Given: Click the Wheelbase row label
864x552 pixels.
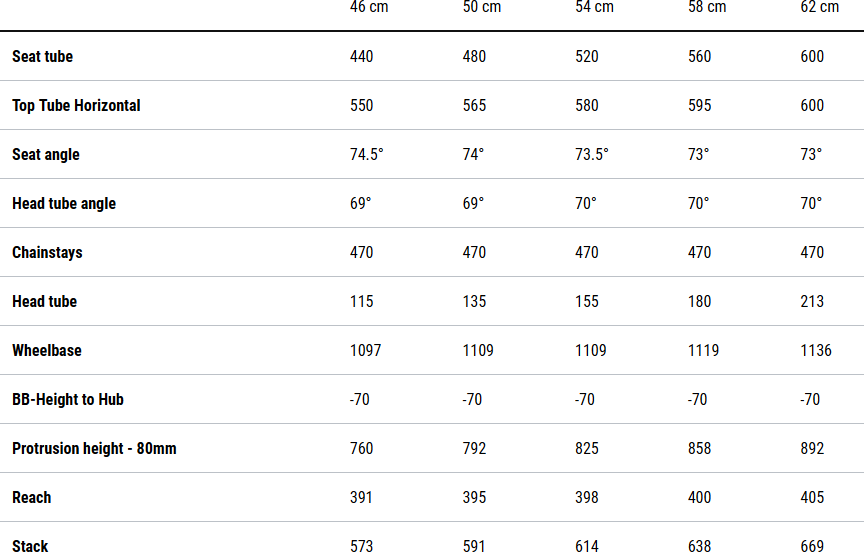Looking at the screenshot, I should click(47, 350).
